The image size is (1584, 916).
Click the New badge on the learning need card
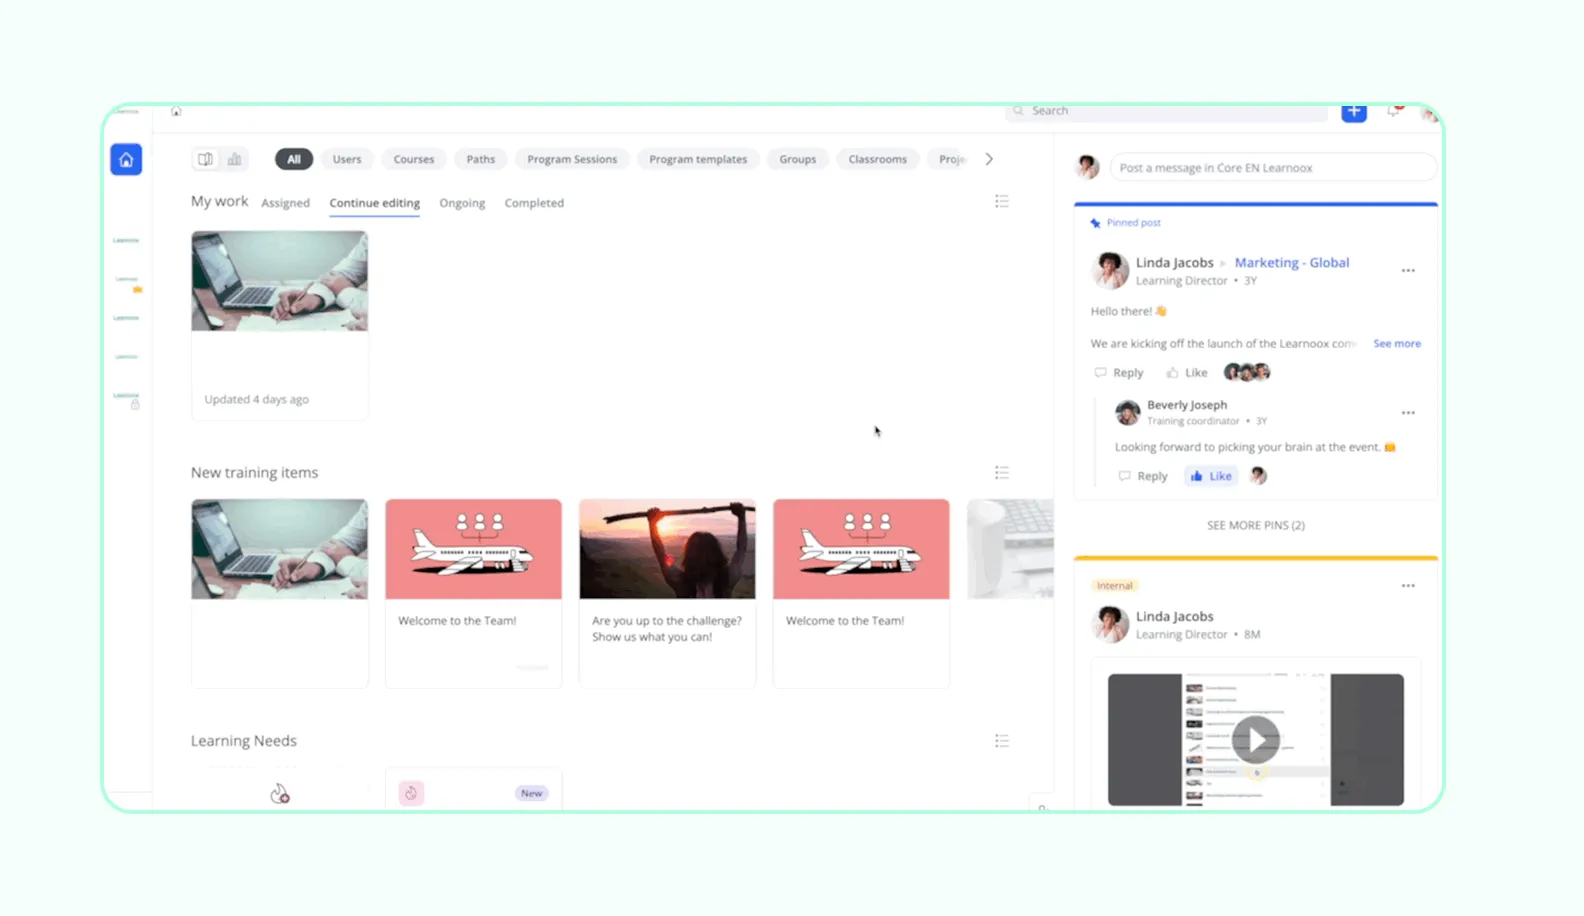(x=532, y=793)
